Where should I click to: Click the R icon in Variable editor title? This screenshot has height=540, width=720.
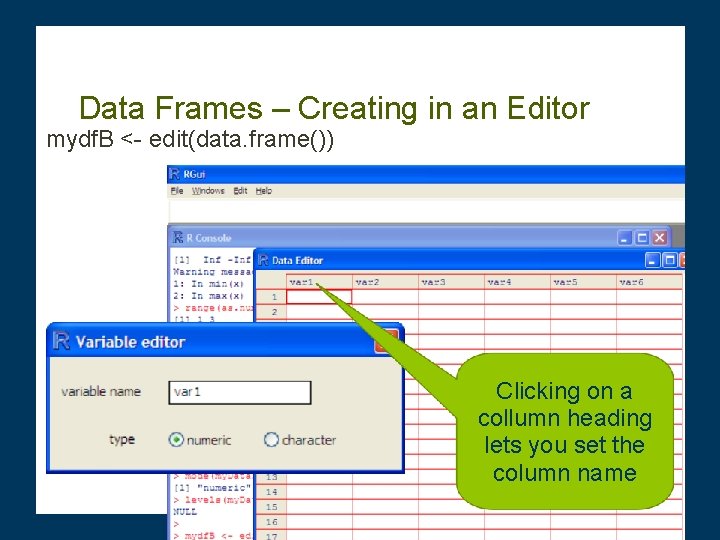tap(61, 341)
